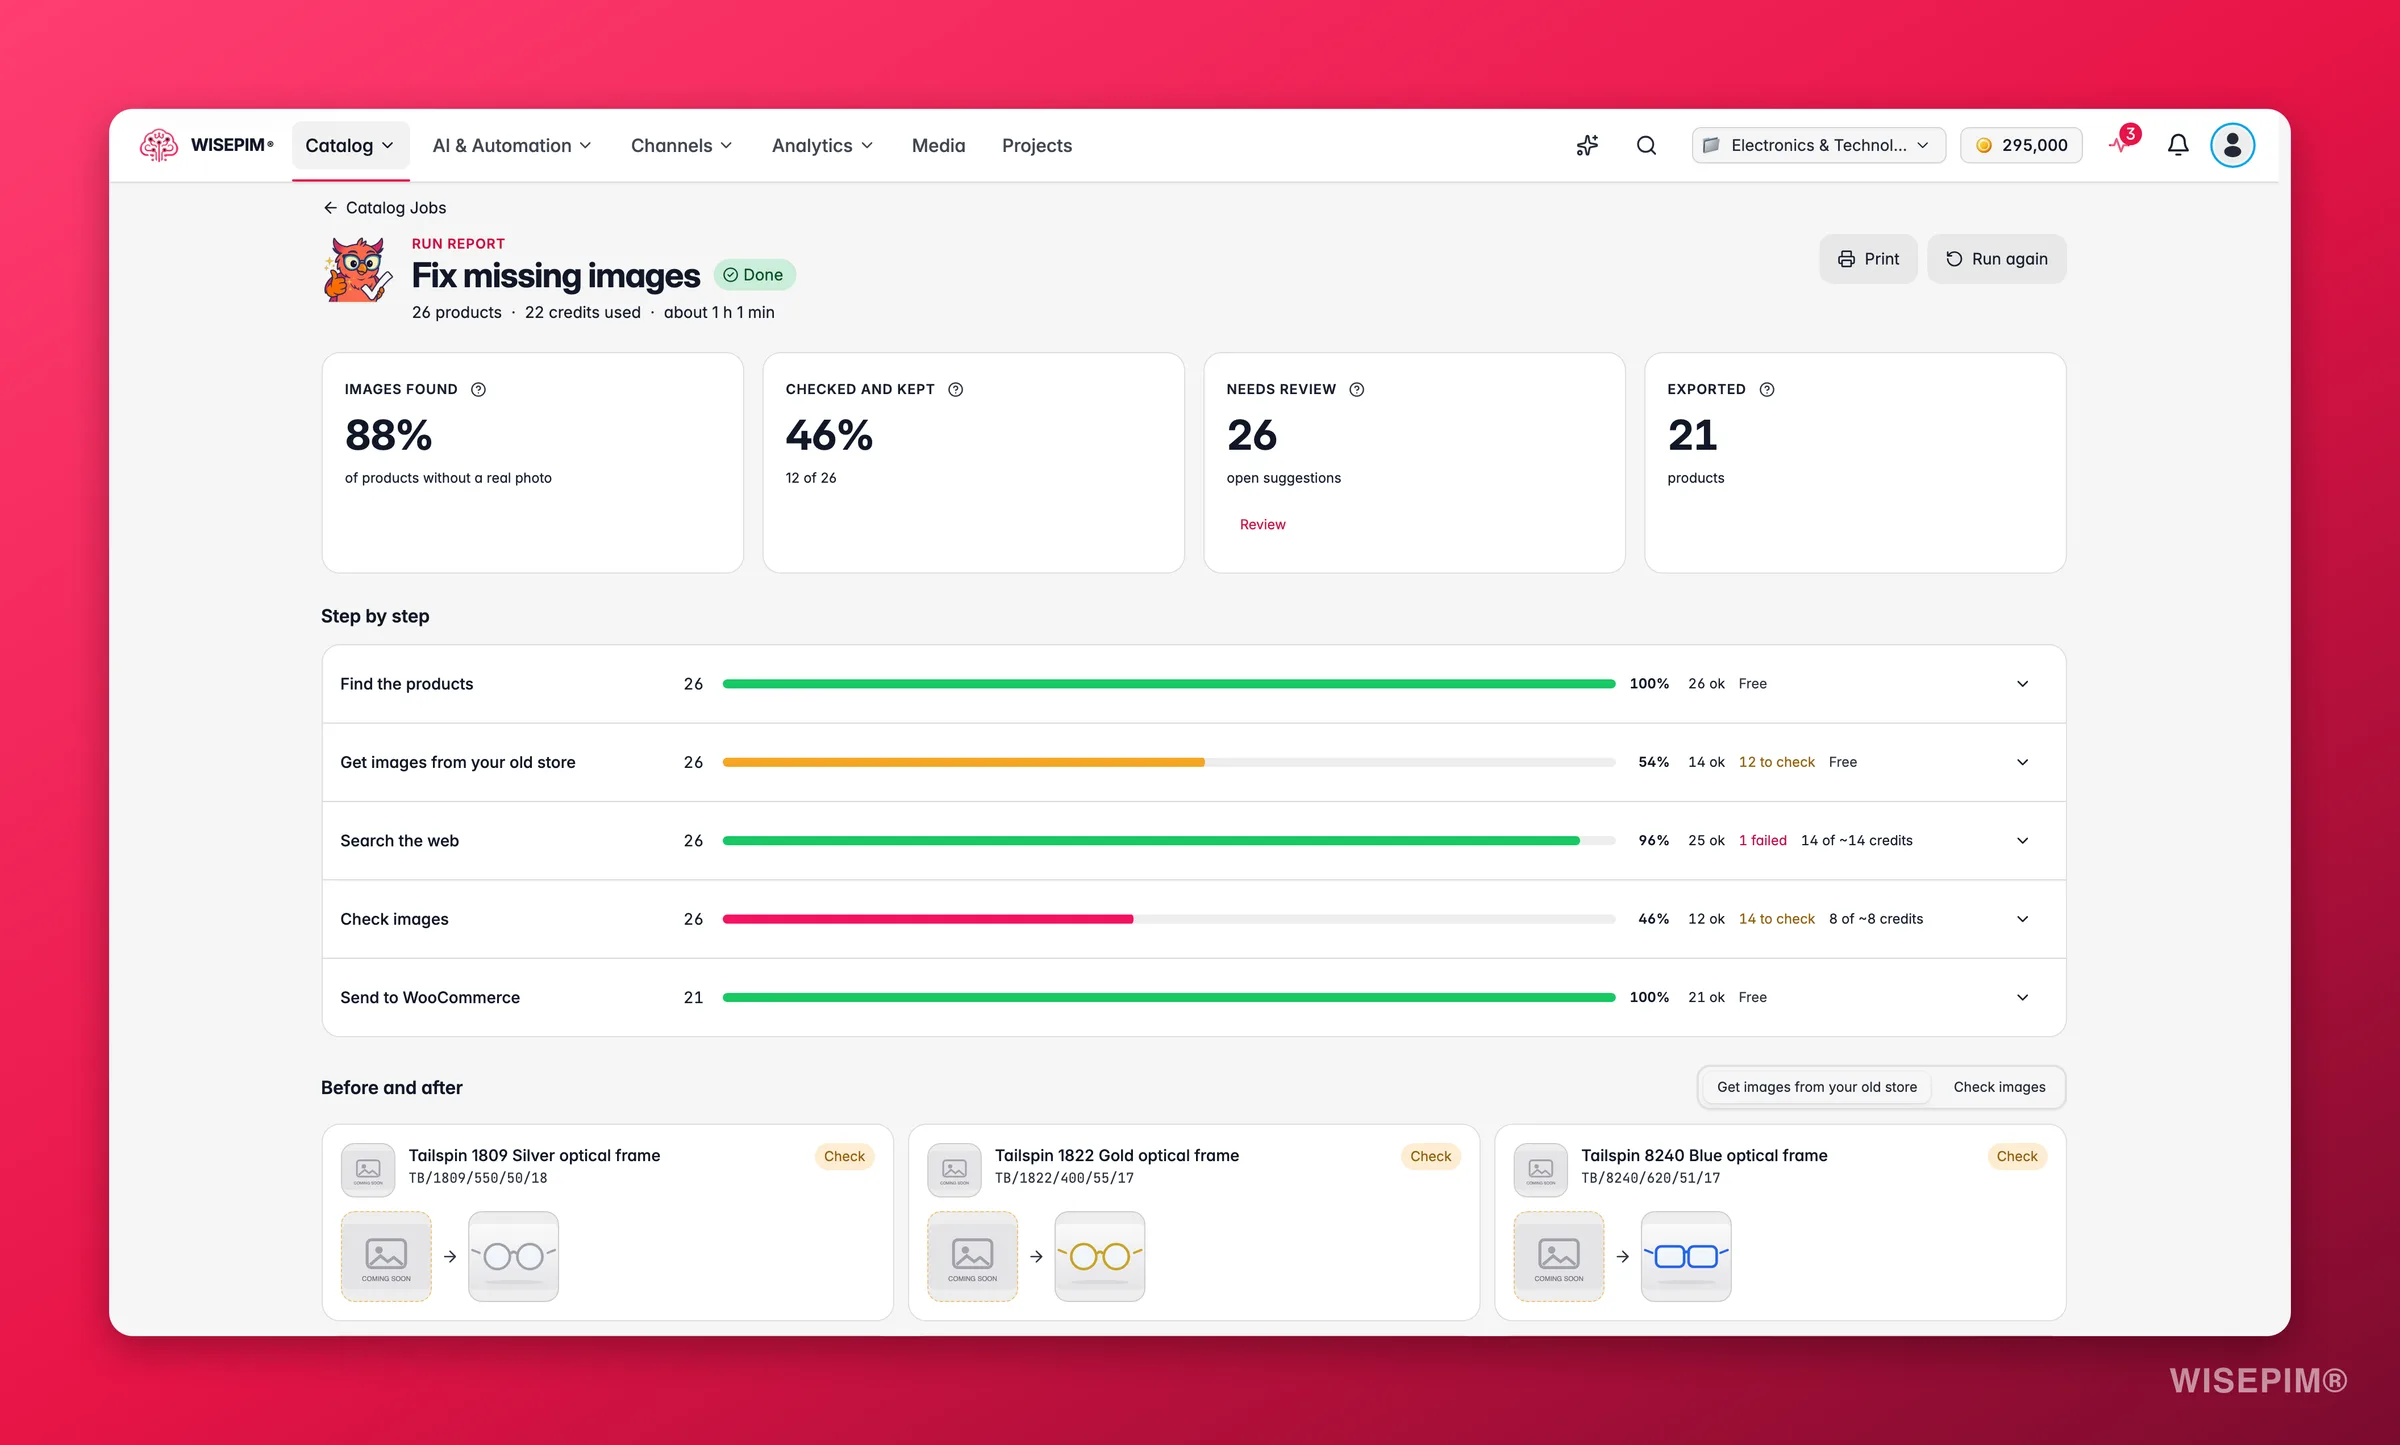Expand the Get images from your old store step
The height and width of the screenshot is (1445, 2400).
point(2022,763)
